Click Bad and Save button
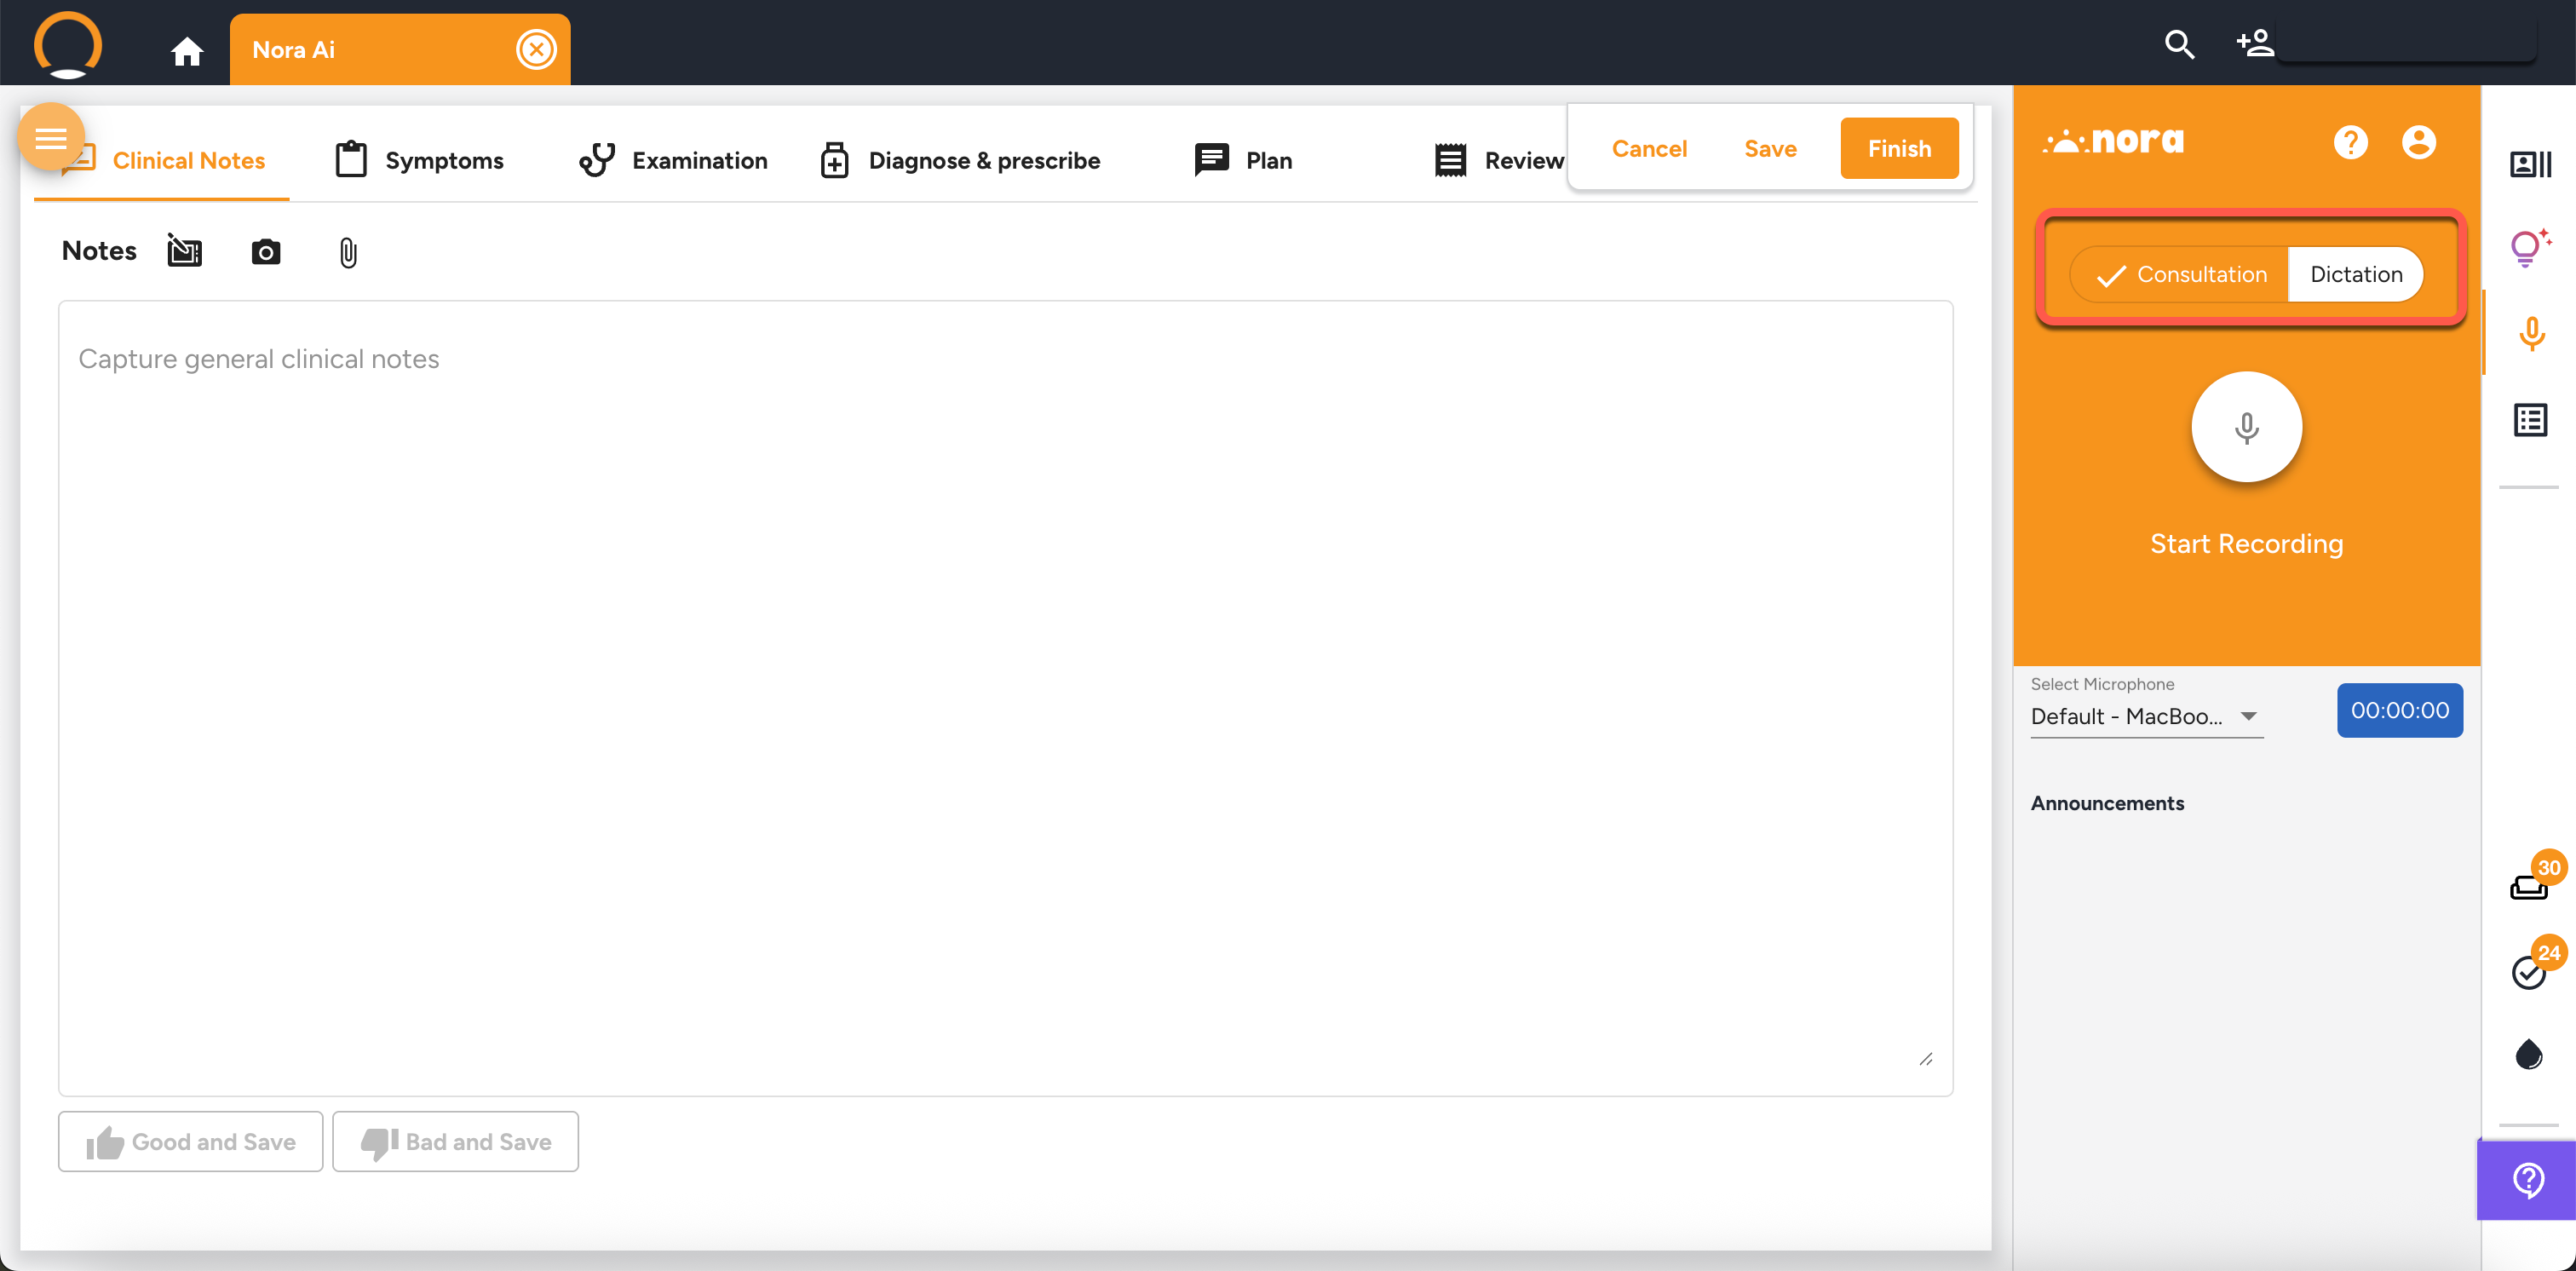 click(455, 1141)
